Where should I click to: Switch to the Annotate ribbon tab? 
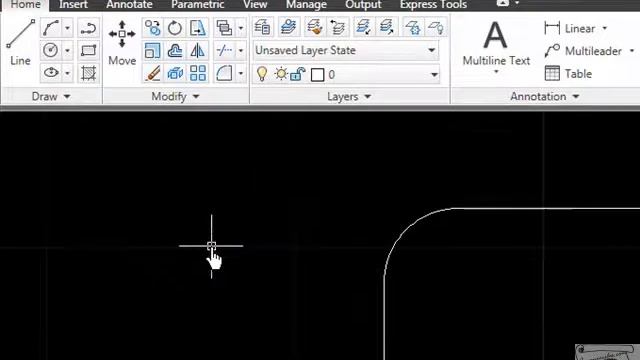tap(129, 5)
